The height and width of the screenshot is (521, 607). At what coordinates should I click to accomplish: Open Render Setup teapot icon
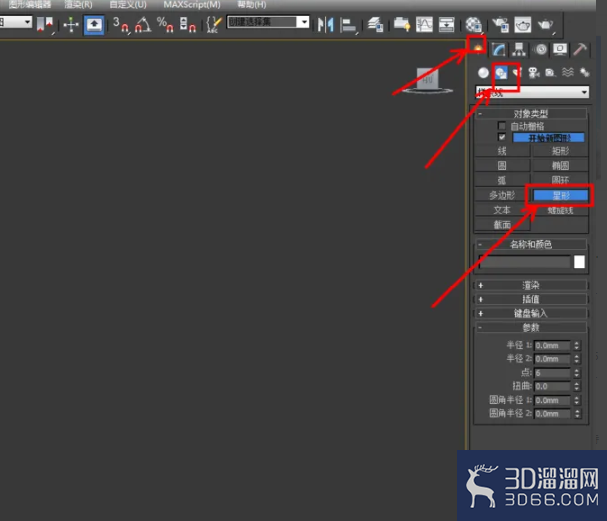500,25
